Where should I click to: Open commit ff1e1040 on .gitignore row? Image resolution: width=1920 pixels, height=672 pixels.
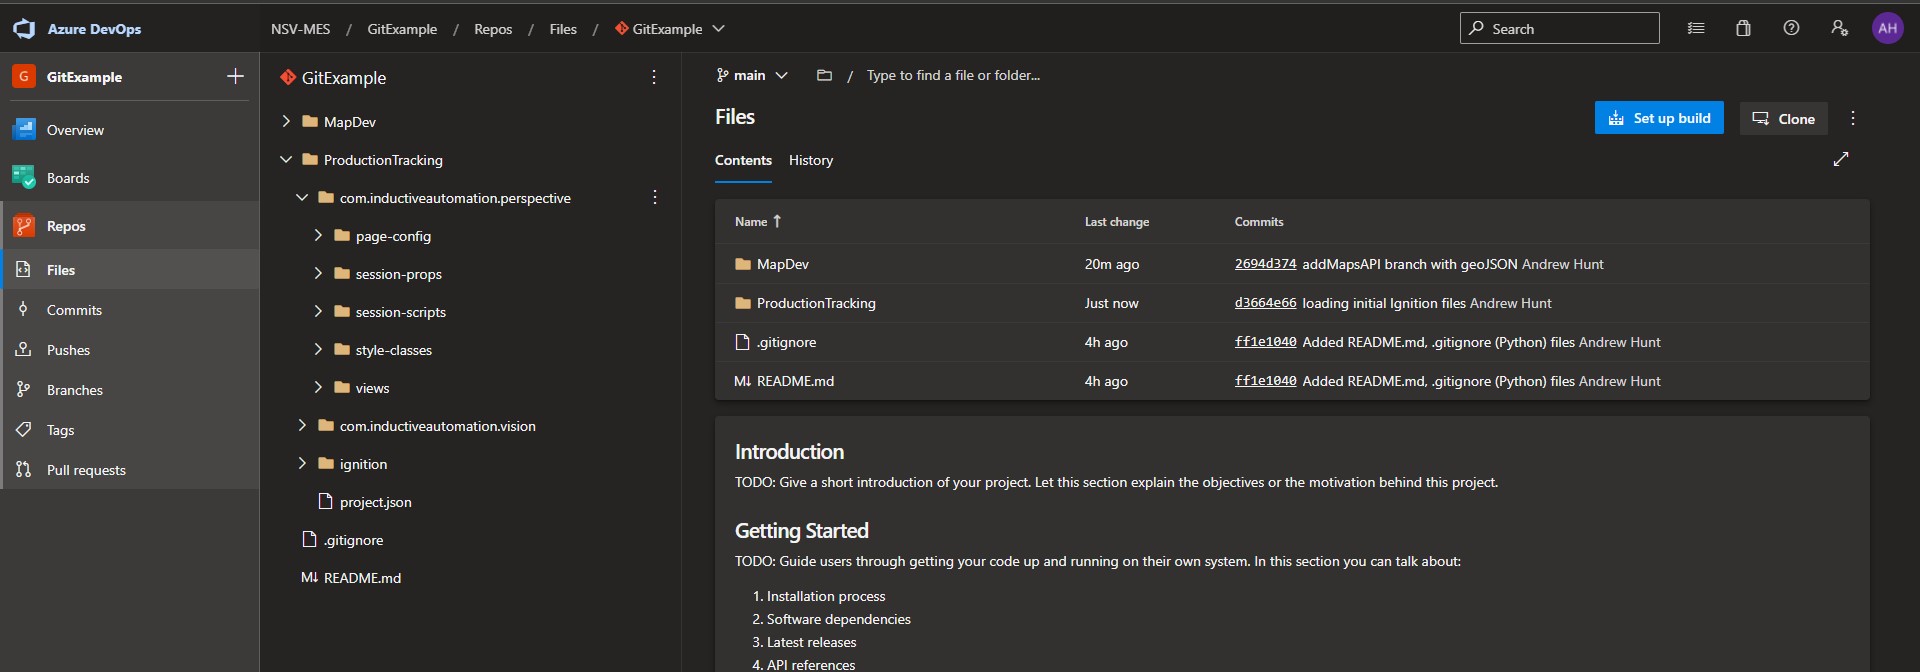(1265, 342)
